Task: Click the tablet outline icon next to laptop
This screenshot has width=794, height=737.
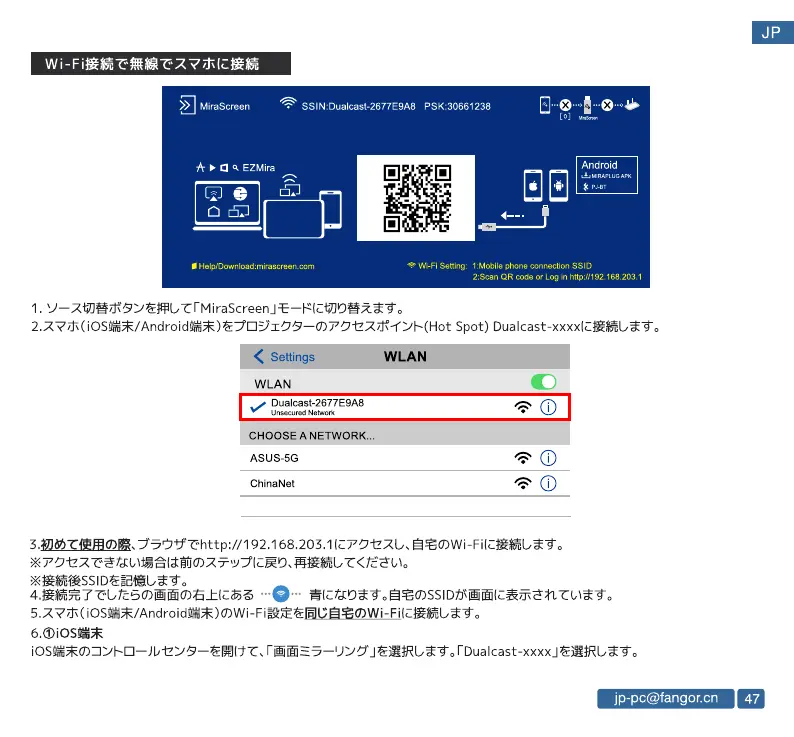Action: tap(294, 219)
